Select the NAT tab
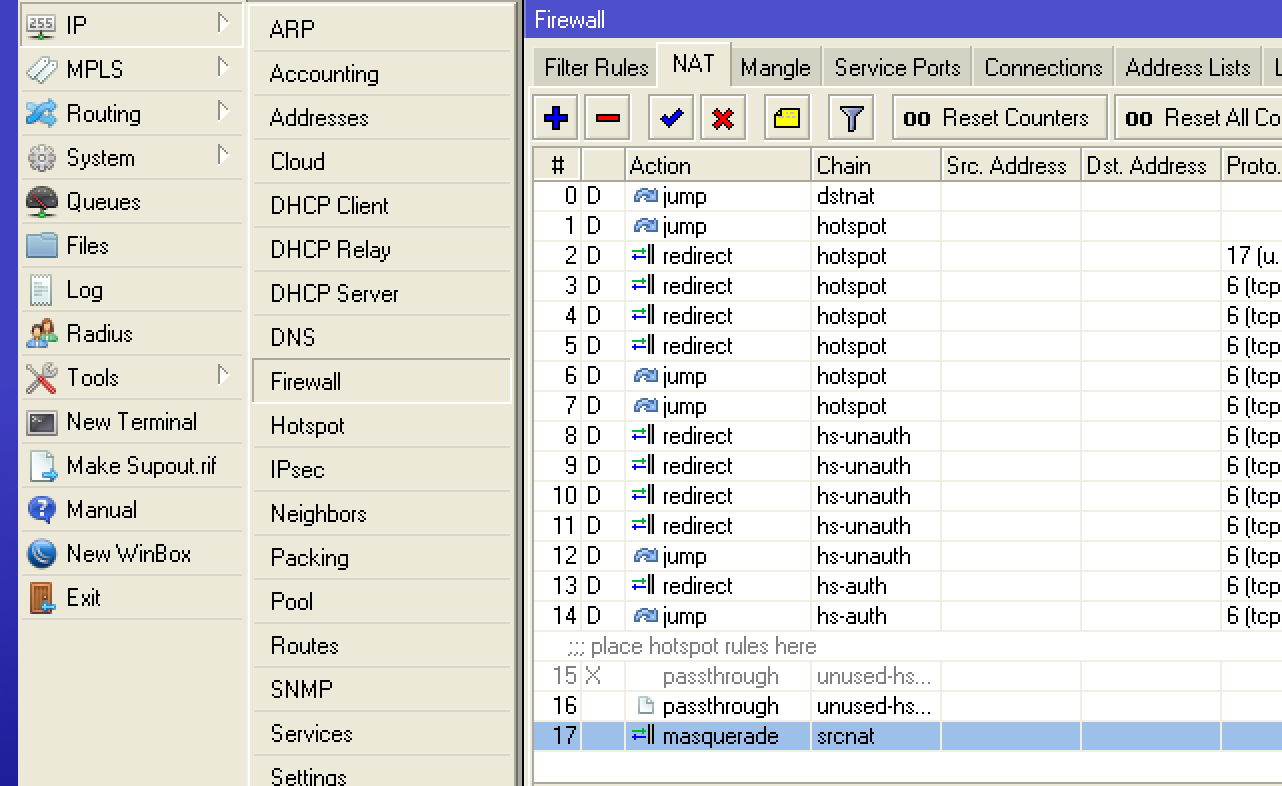The width and height of the screenshot is (1282, 786). pos(693,64)
